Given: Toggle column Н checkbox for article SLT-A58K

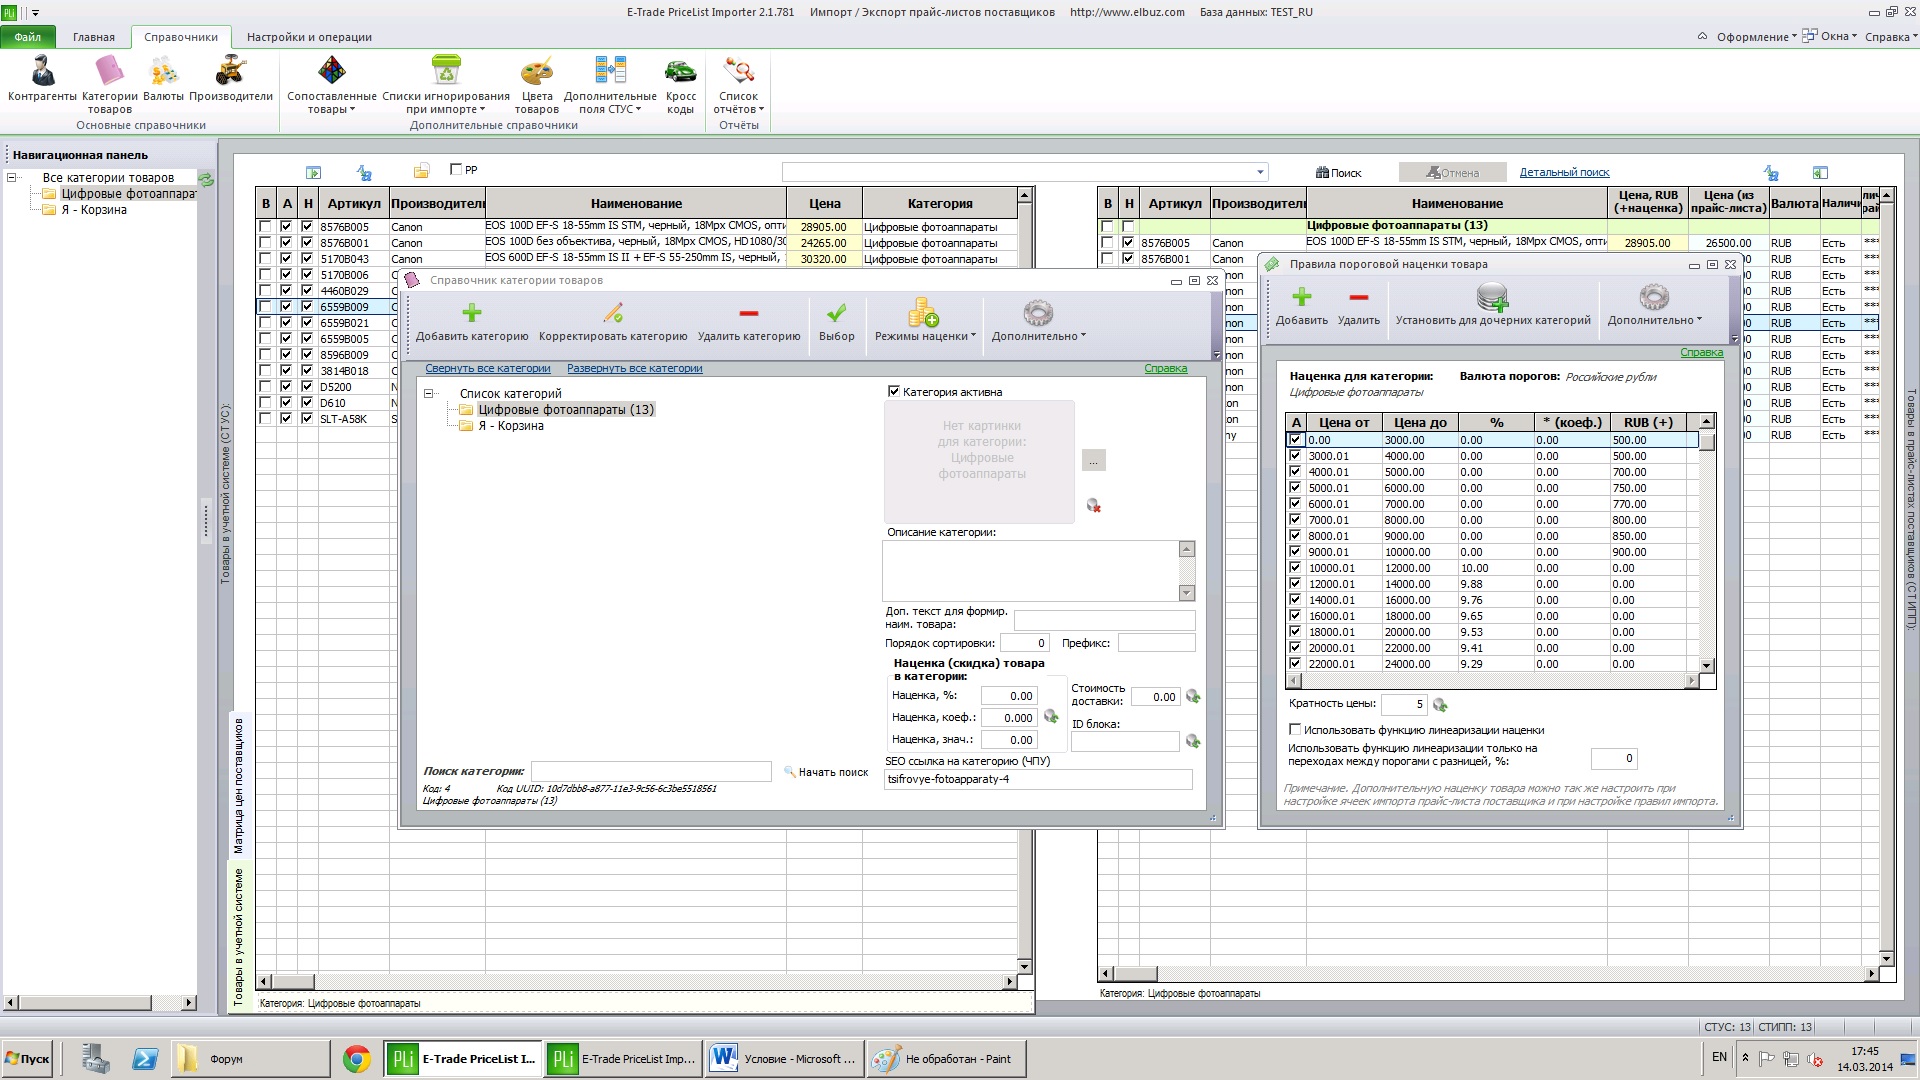Looking at the screenshot, I should click(x=307, y=418).
